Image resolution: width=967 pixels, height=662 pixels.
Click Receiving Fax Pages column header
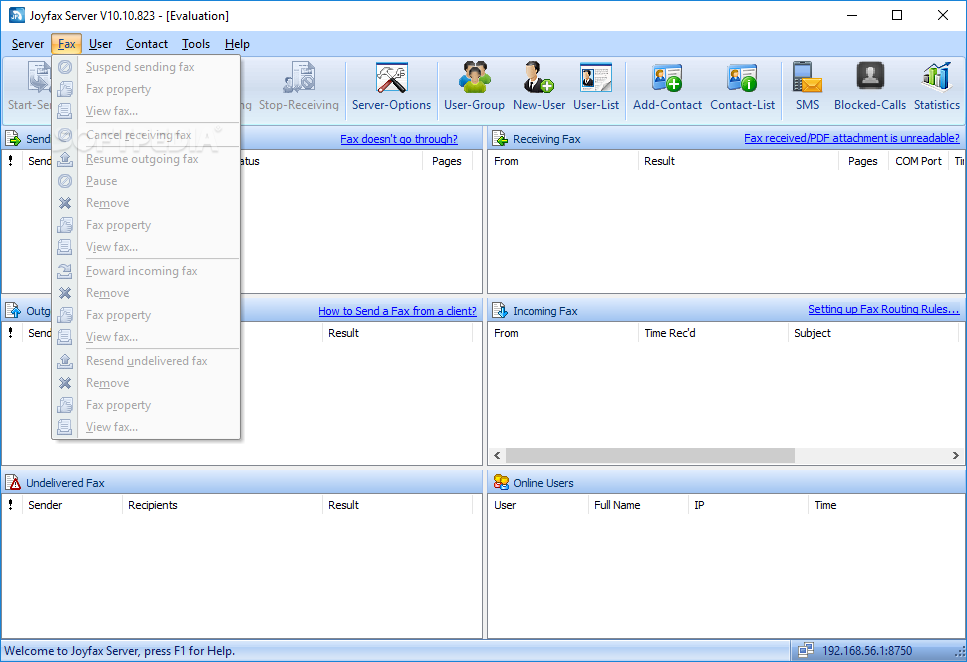coord(863,161)
